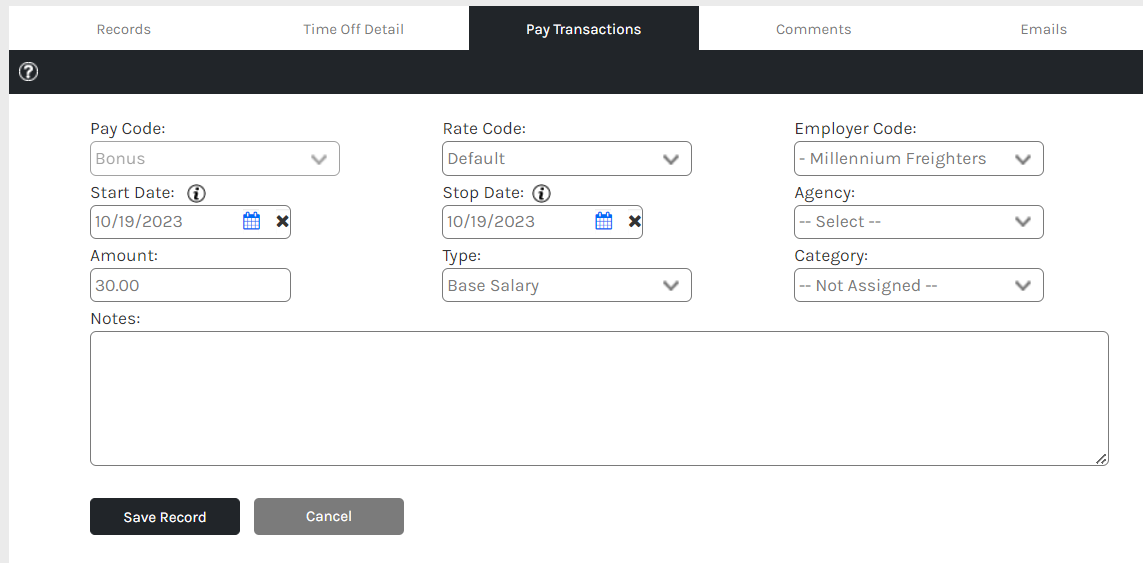
Task: Click the Employer Code label
Action: pyautogui.click(x=855, y=129)
